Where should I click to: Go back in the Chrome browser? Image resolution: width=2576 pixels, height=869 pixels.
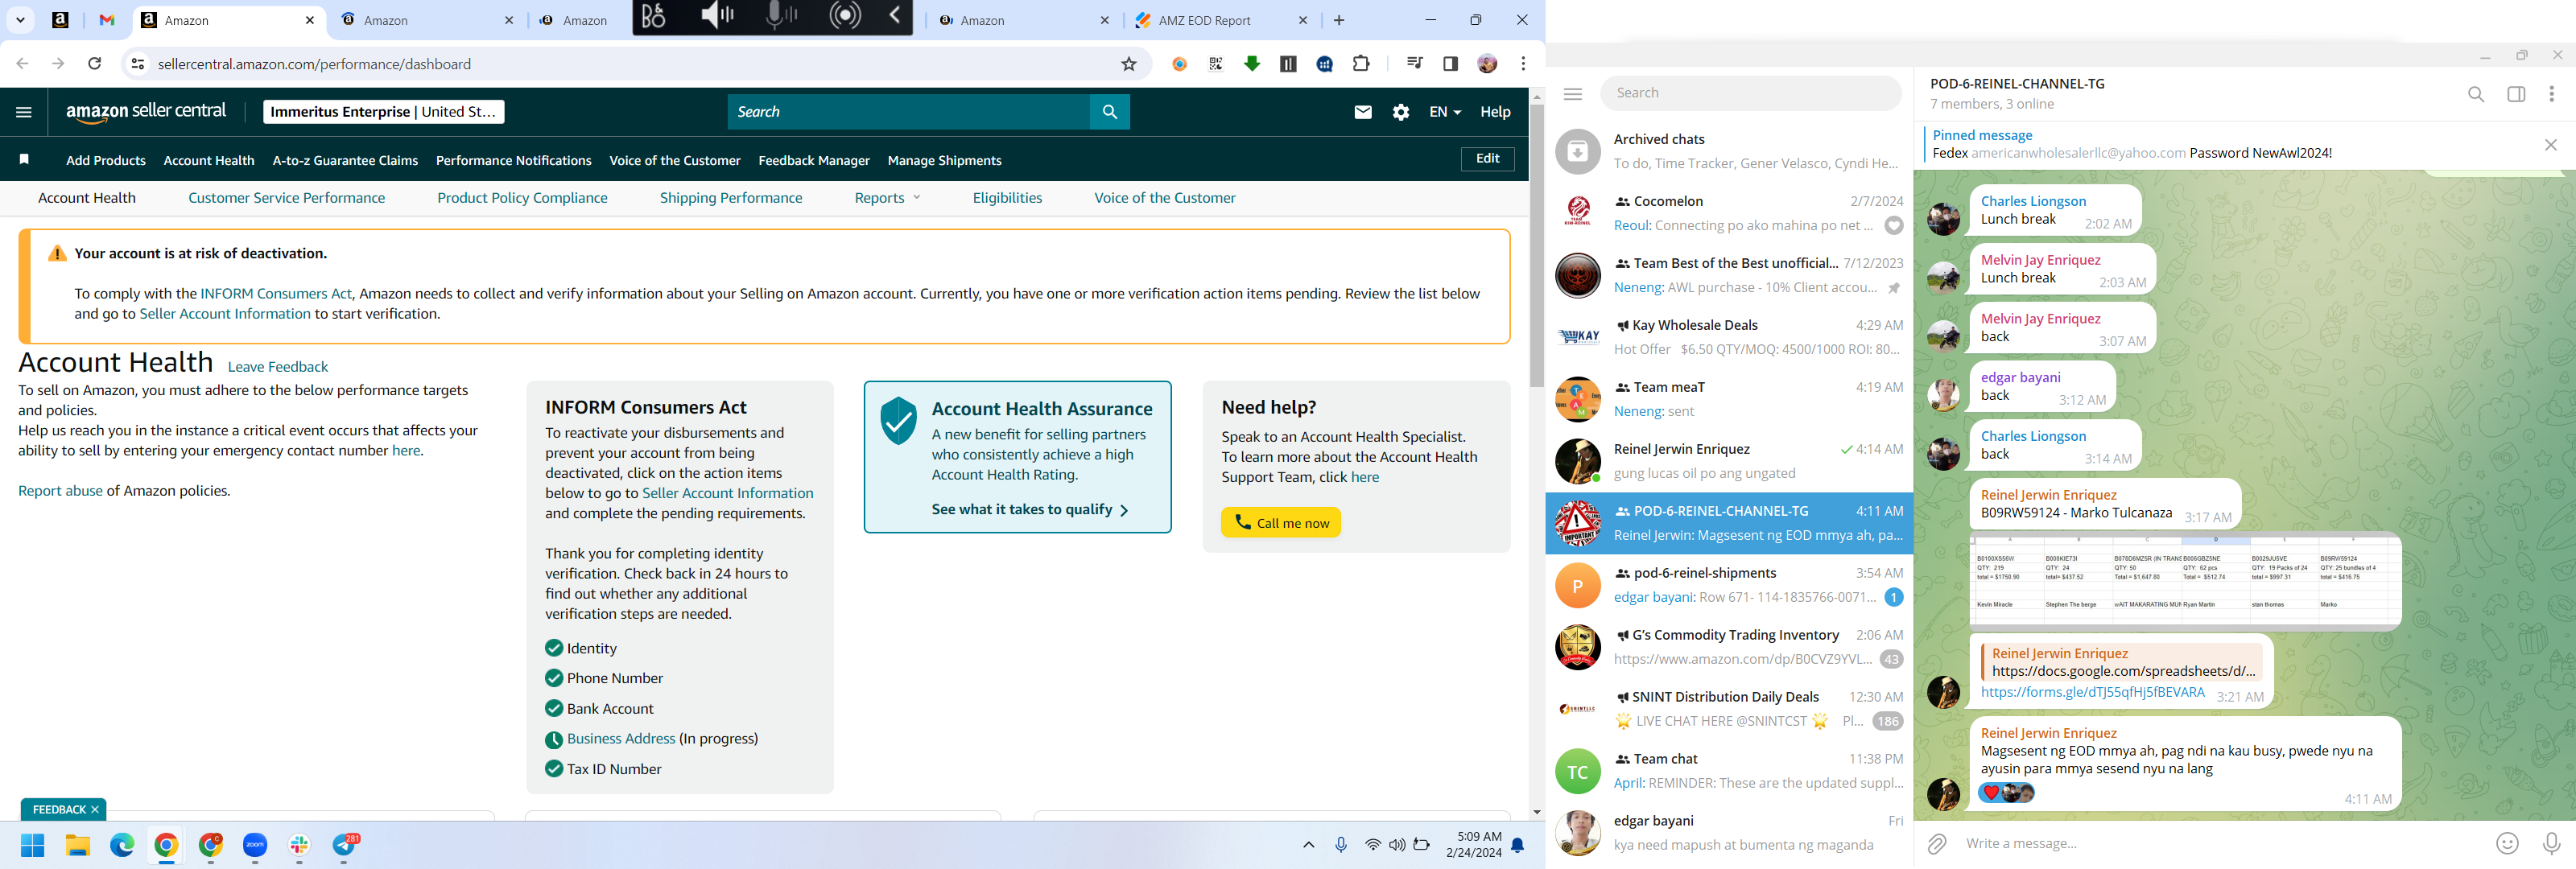[x=22, y=64]
